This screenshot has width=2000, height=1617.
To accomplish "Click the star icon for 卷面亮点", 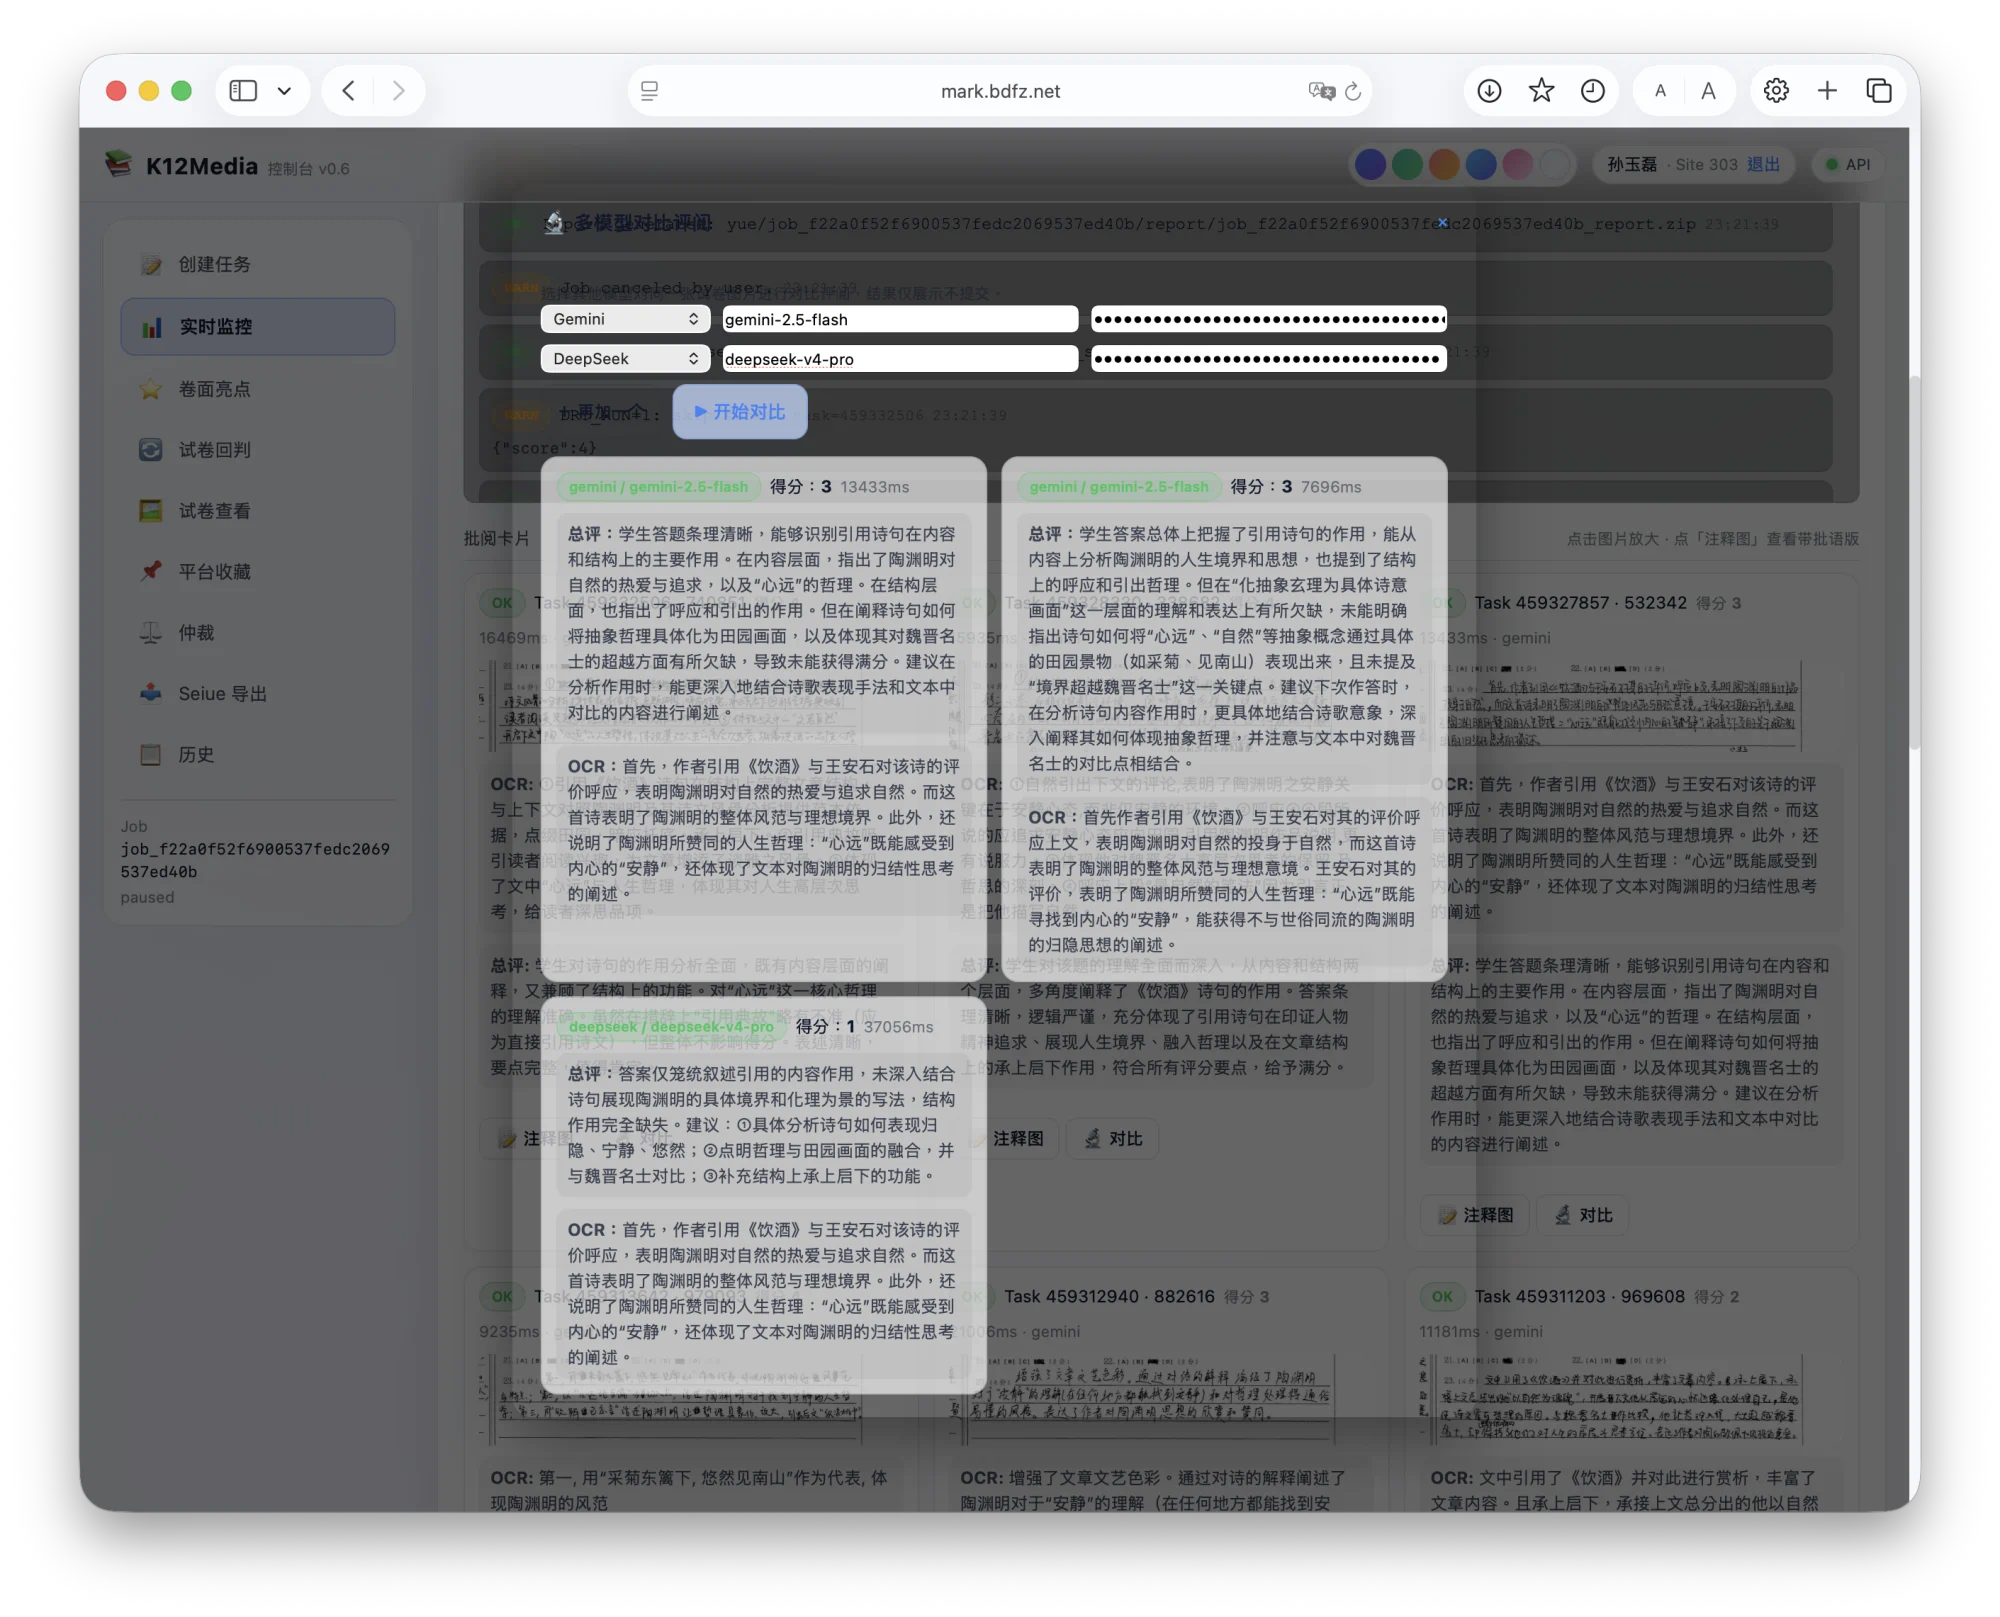I will tap(151, 389).
